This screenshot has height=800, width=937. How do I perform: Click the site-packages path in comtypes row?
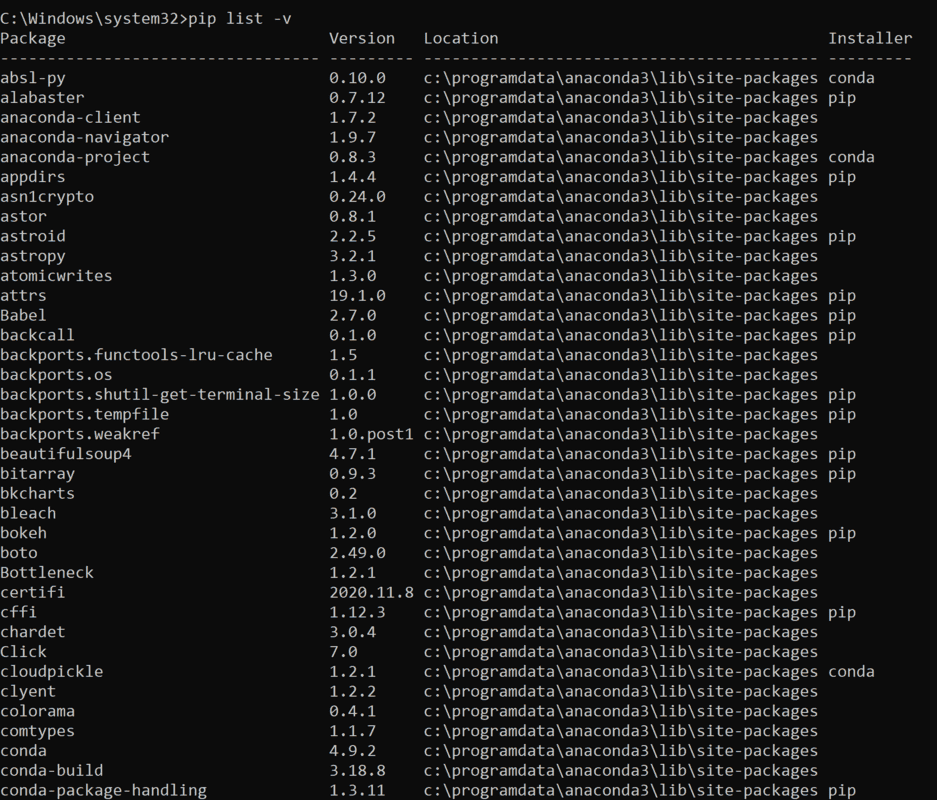point(621,731)
